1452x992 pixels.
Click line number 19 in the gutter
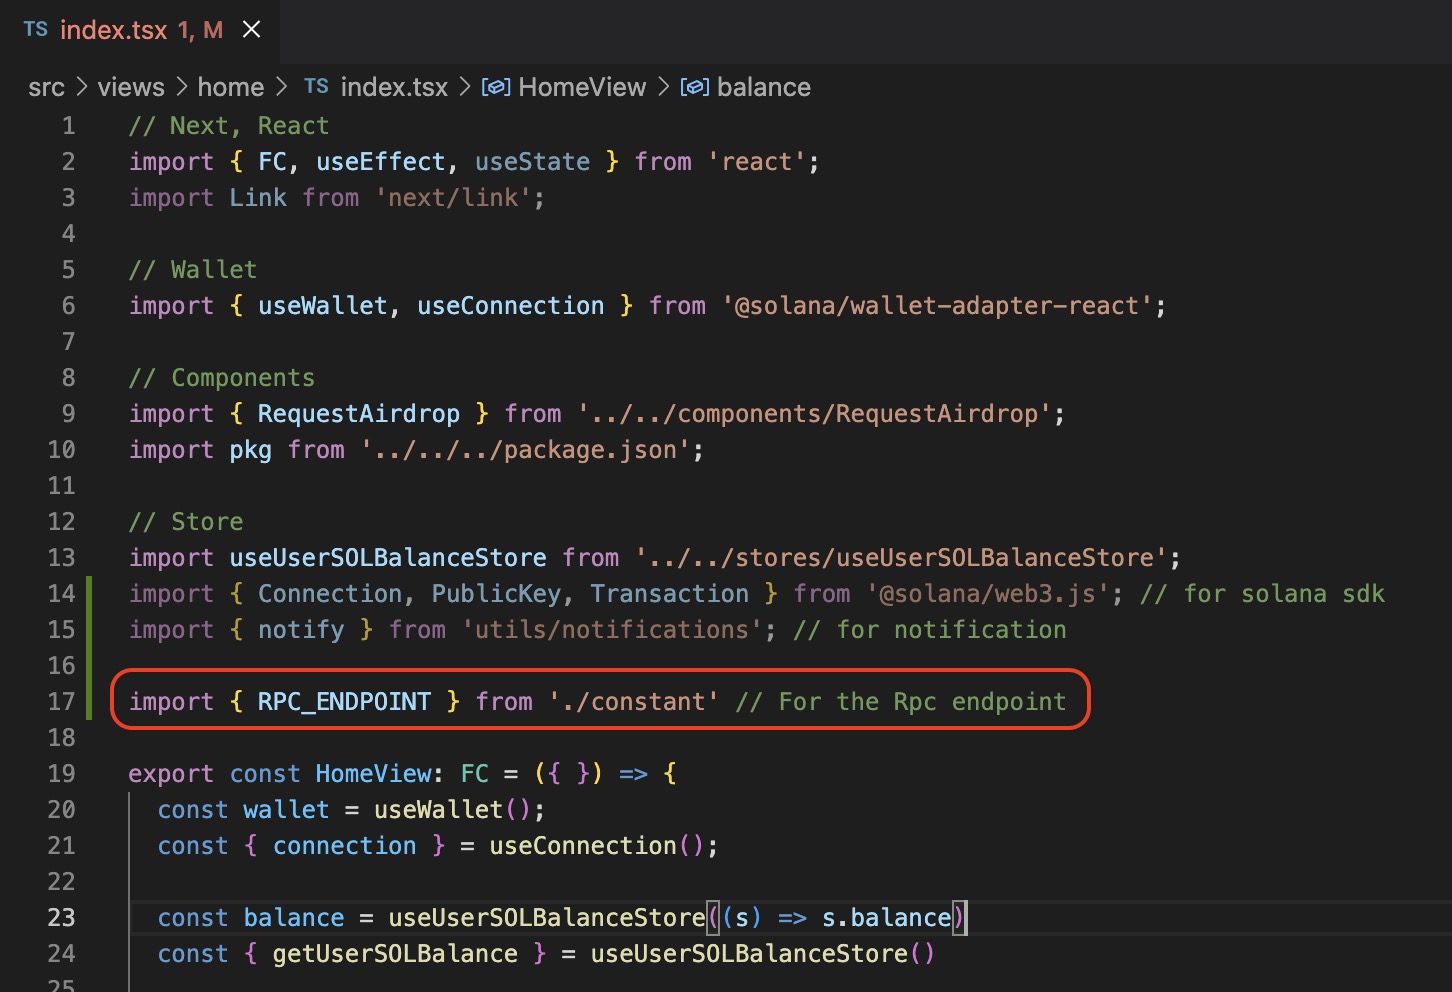[x=62, y=773]
